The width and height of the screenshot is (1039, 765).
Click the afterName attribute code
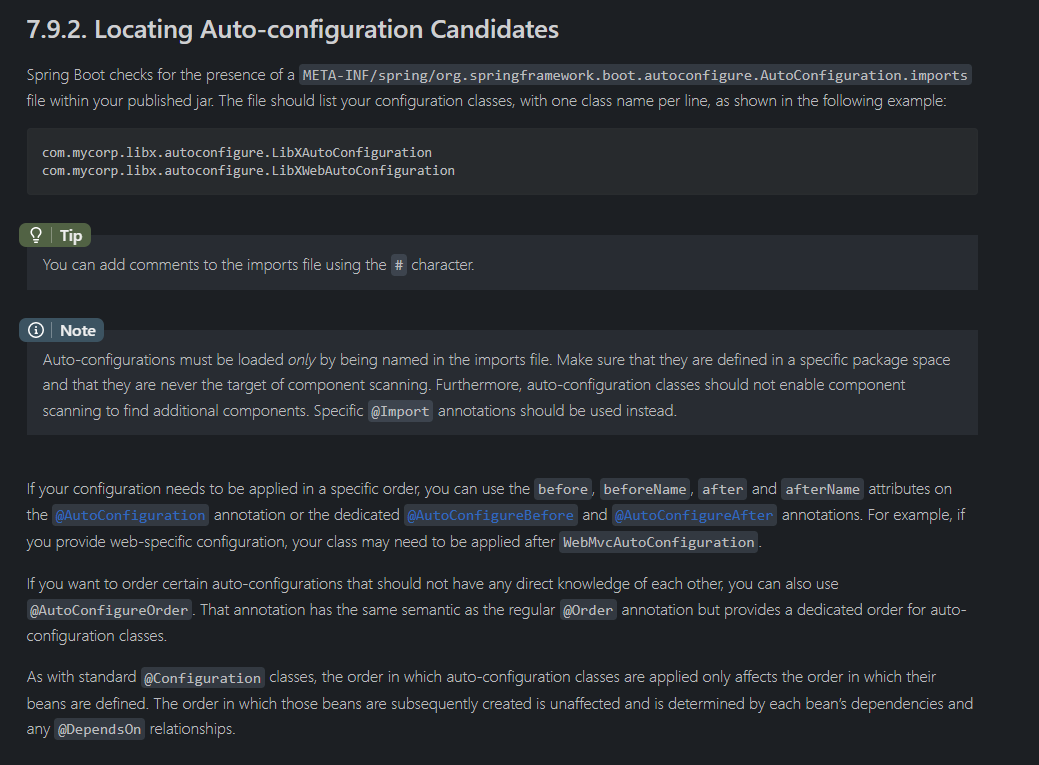coord(822,489)
